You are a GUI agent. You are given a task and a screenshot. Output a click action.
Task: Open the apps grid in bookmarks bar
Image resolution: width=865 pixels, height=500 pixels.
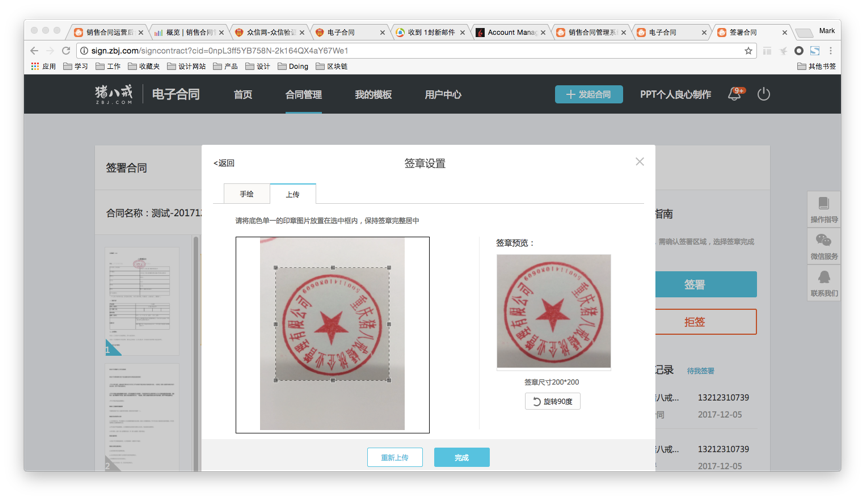[35, 66]
